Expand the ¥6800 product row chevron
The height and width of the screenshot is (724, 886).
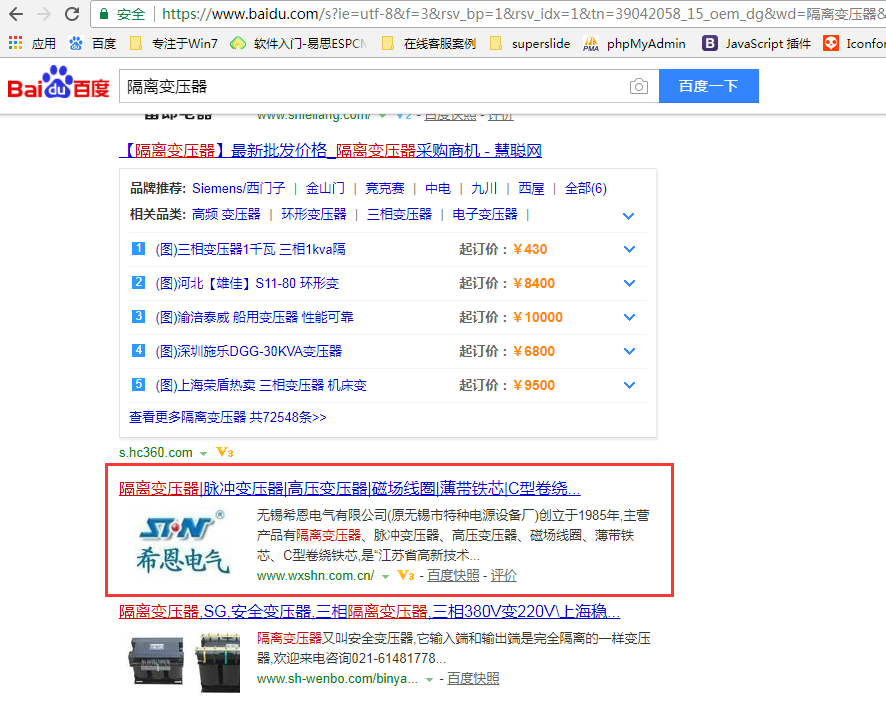629,351
